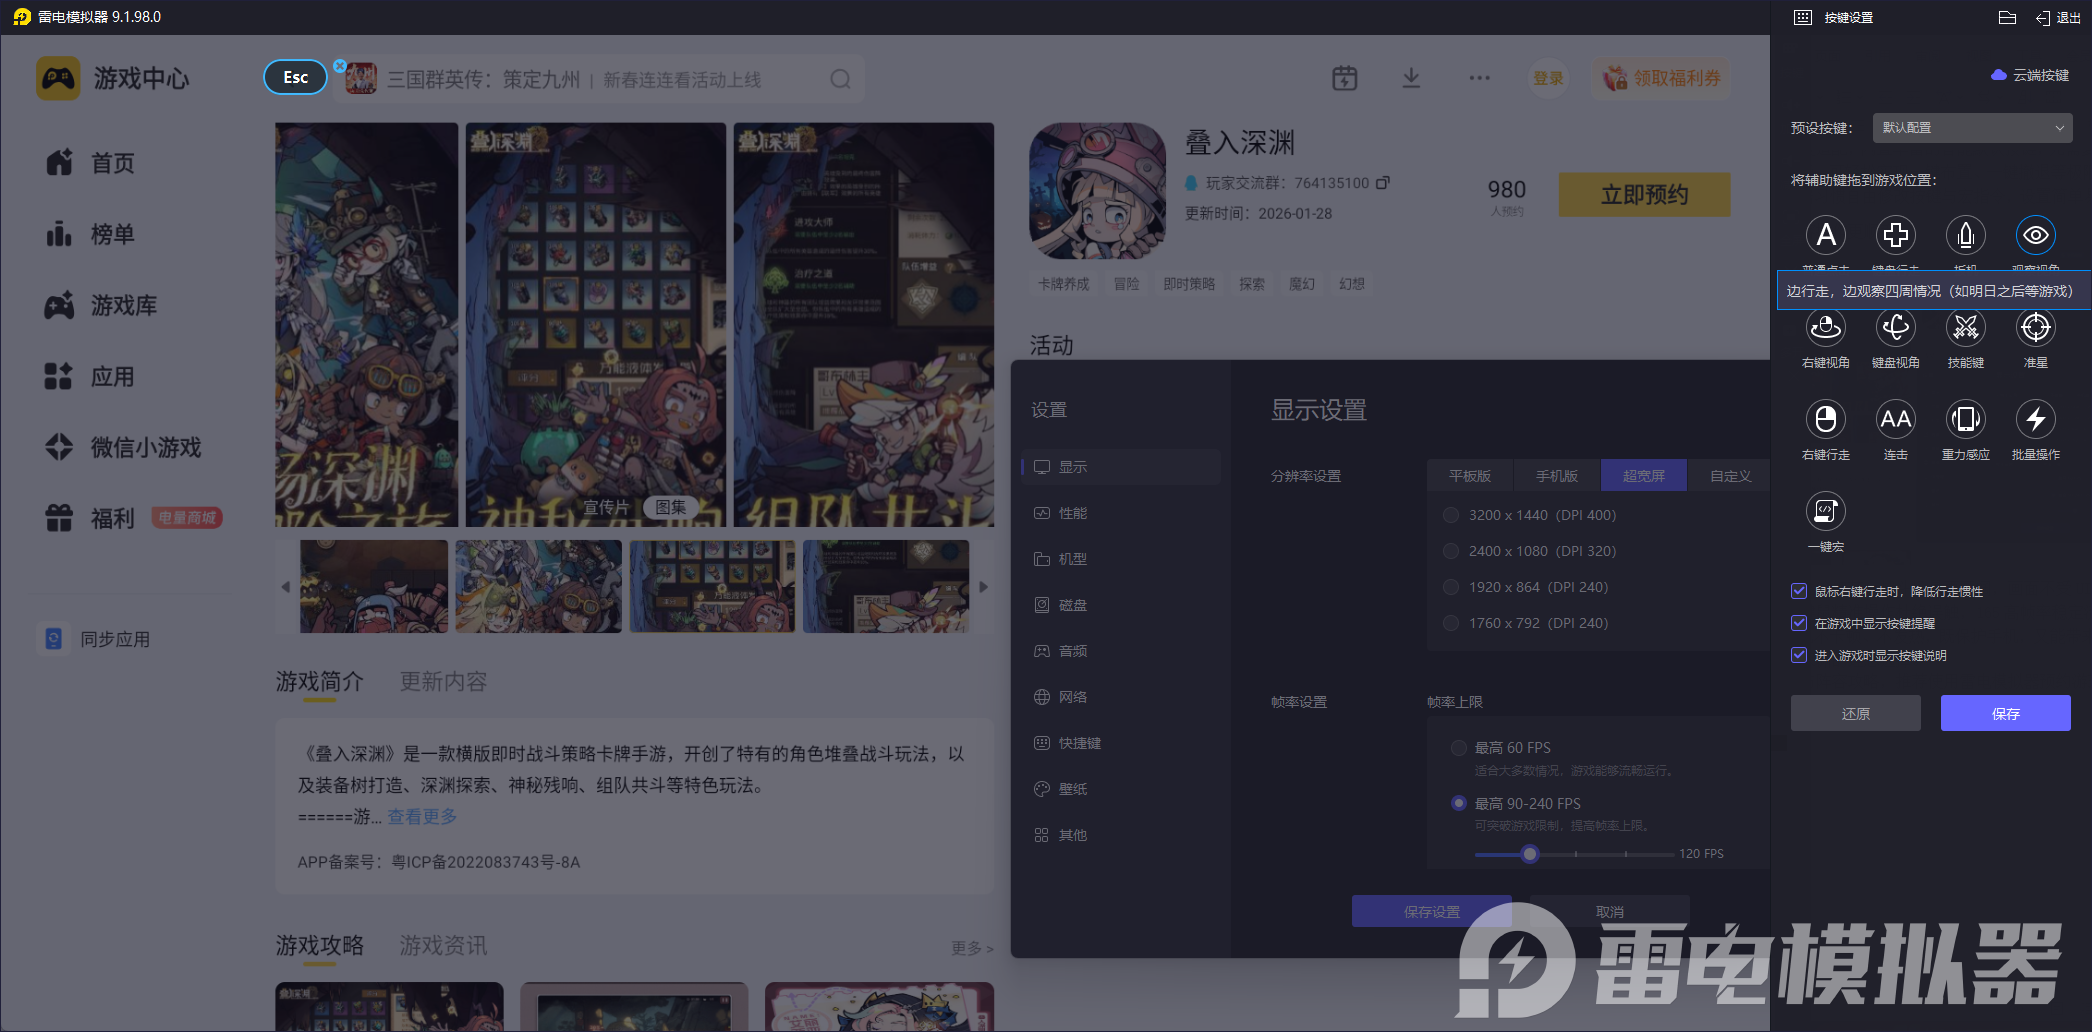The height and width of the screenshot is (1032, 2092).
Task: Click 更多 next to 游戏攻略
Action: click(972, 948)
